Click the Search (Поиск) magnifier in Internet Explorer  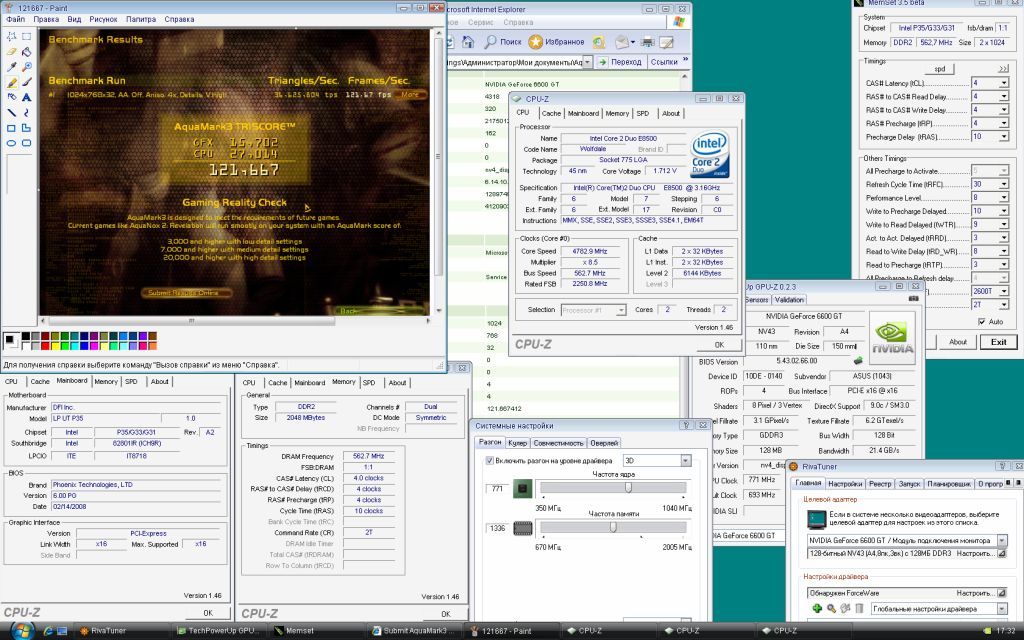502,42
